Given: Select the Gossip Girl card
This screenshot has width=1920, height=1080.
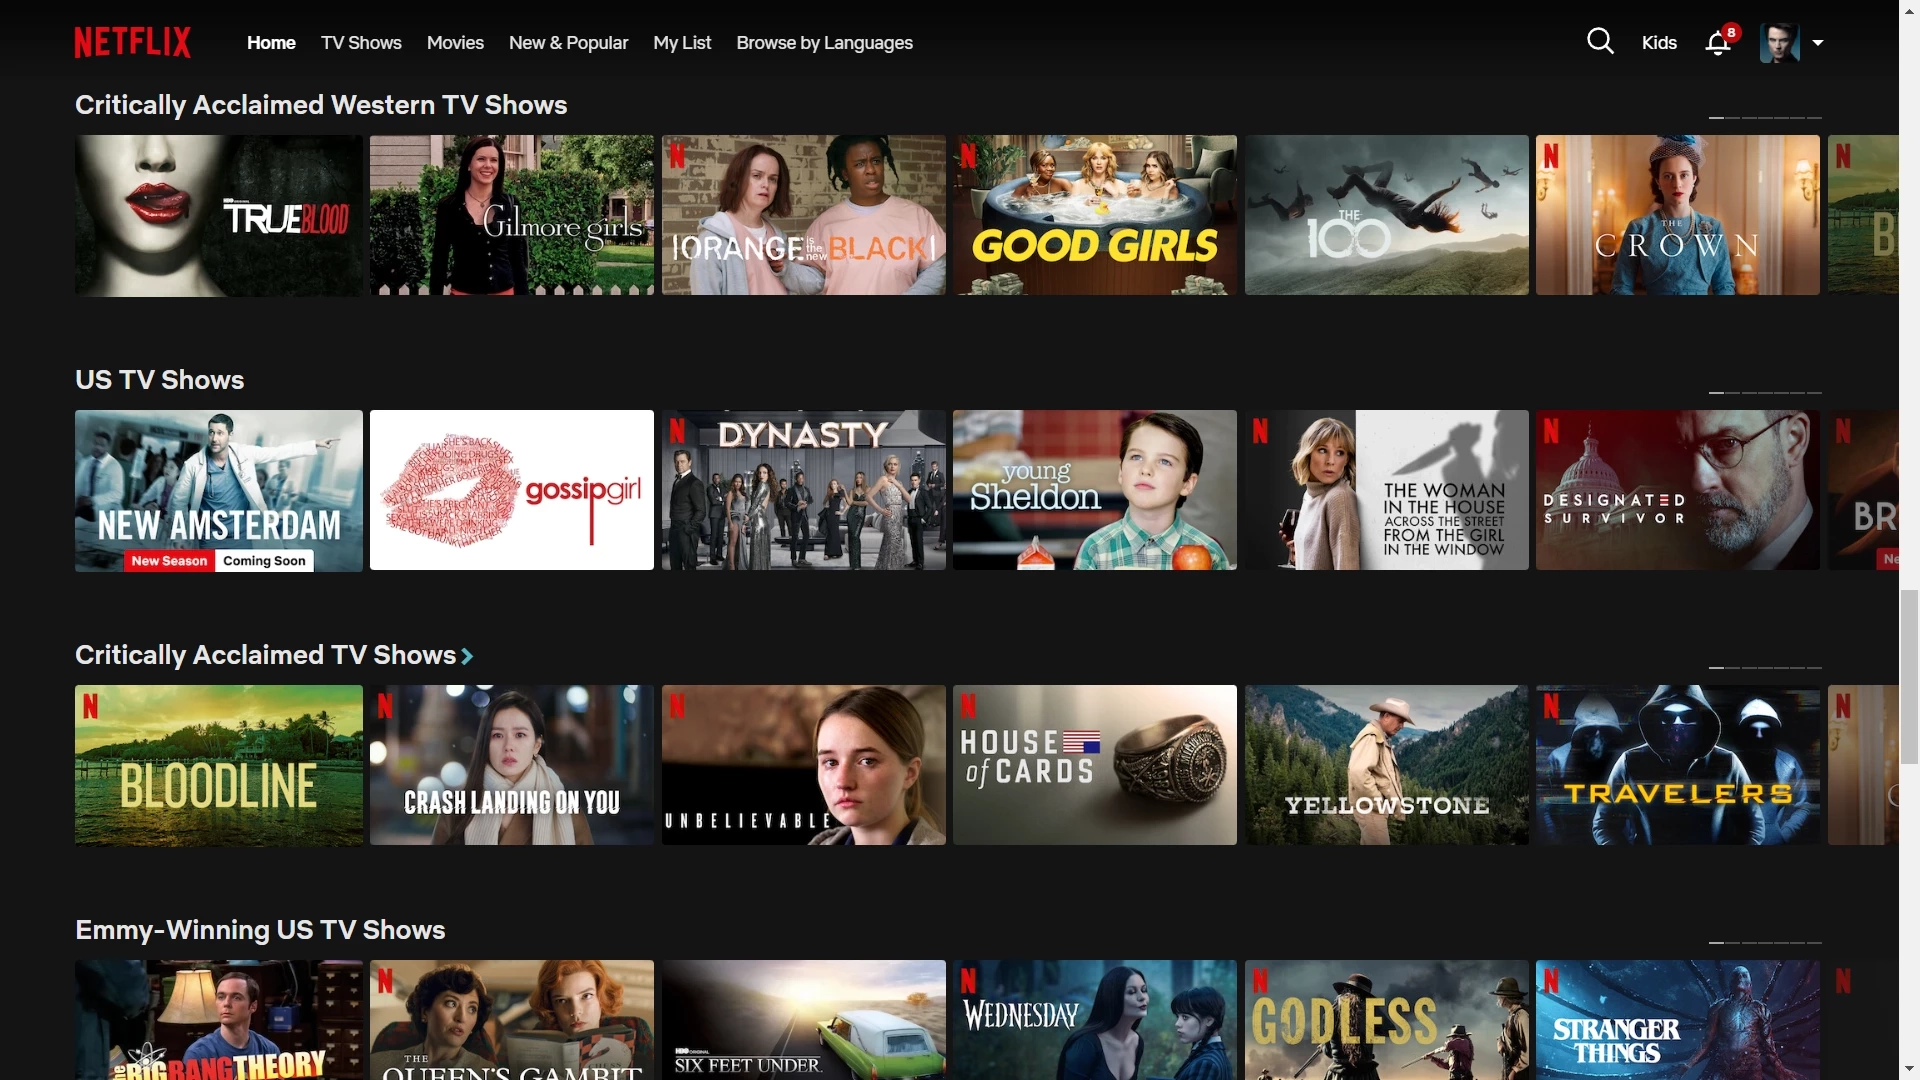Looking at the screenshot, I should coord(512,490).
